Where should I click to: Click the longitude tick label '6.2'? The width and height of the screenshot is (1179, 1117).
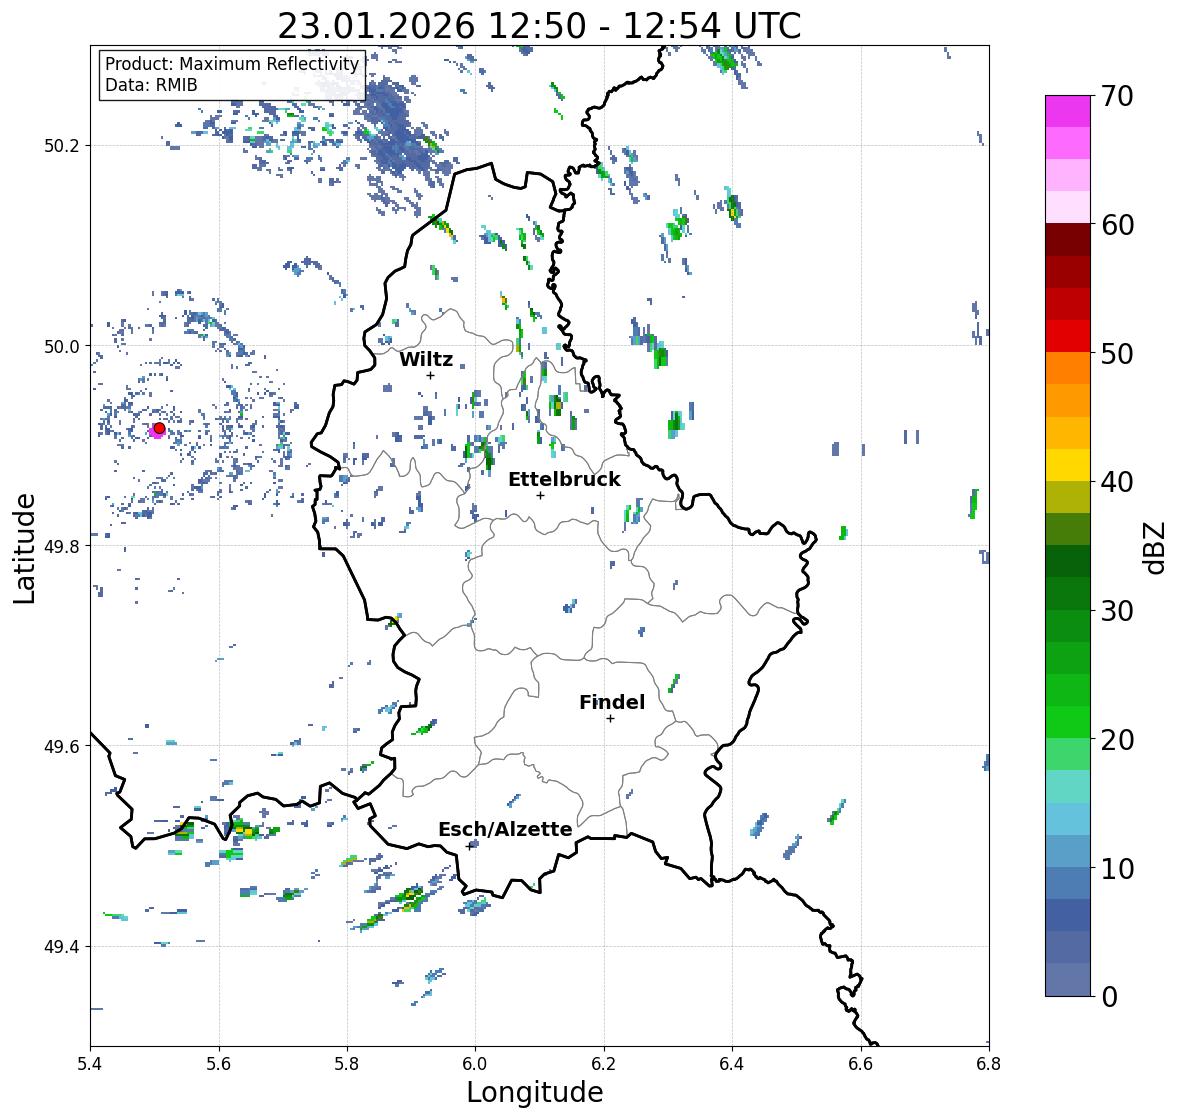point(604,1064)
